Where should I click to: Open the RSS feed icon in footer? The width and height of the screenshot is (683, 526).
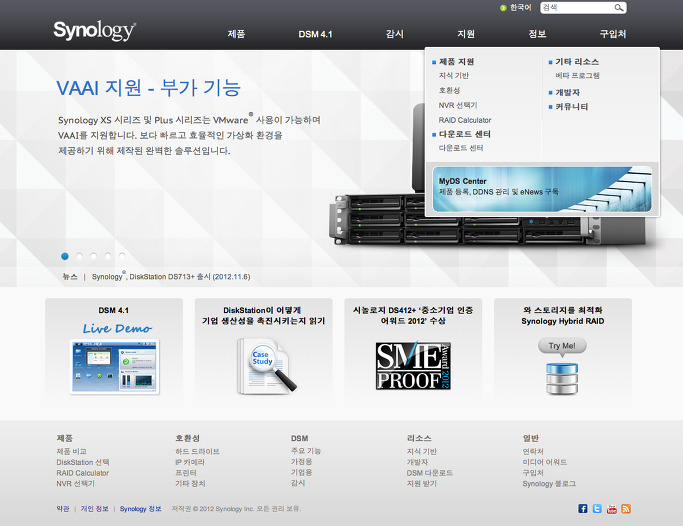pos(626,509)
